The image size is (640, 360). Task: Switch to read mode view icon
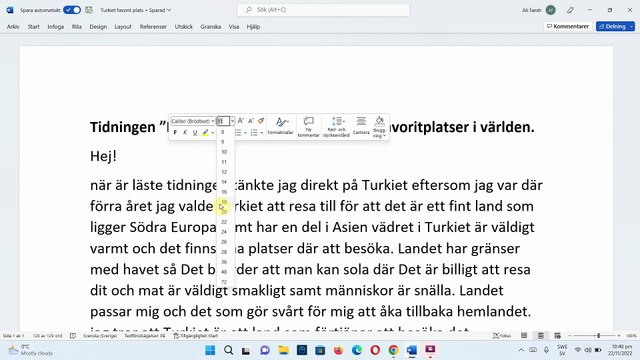[524, 336]
